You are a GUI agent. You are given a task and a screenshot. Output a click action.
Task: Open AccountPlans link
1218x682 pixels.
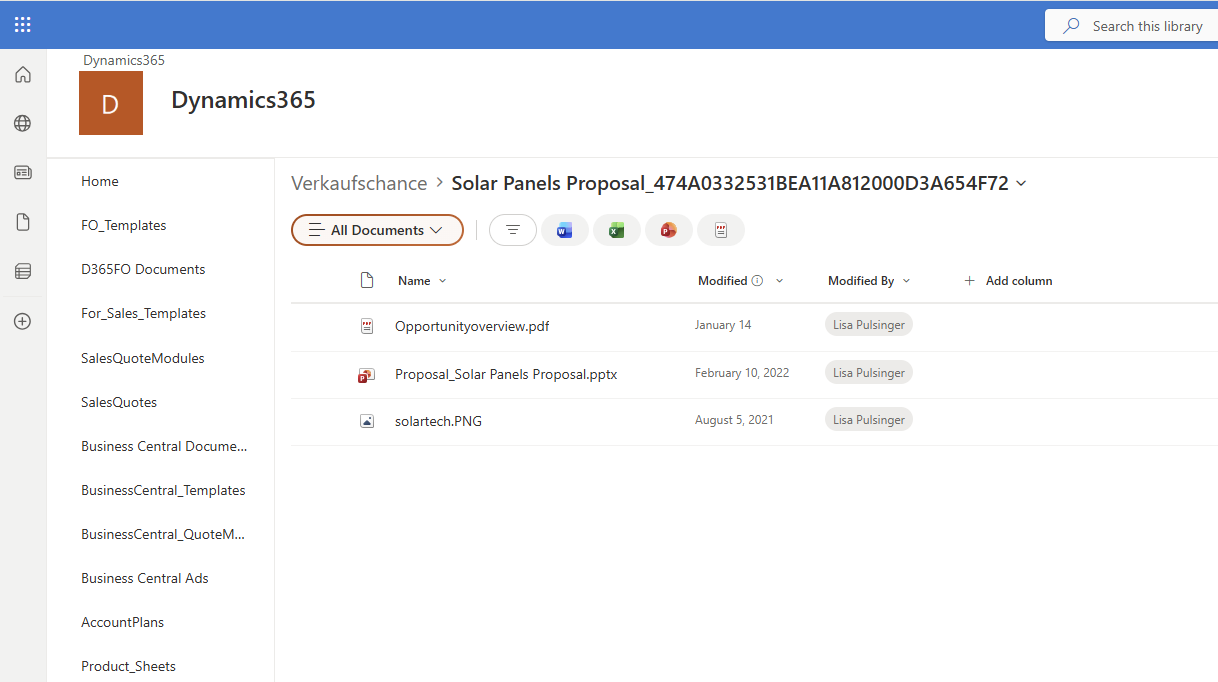click(x=122, y=622)
